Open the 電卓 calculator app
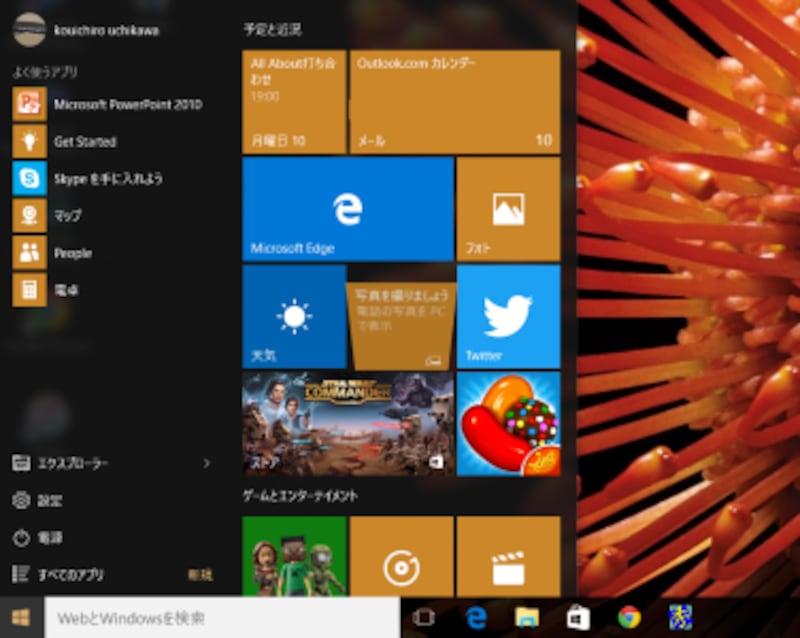800x638 pixels. tap(45, 290)
